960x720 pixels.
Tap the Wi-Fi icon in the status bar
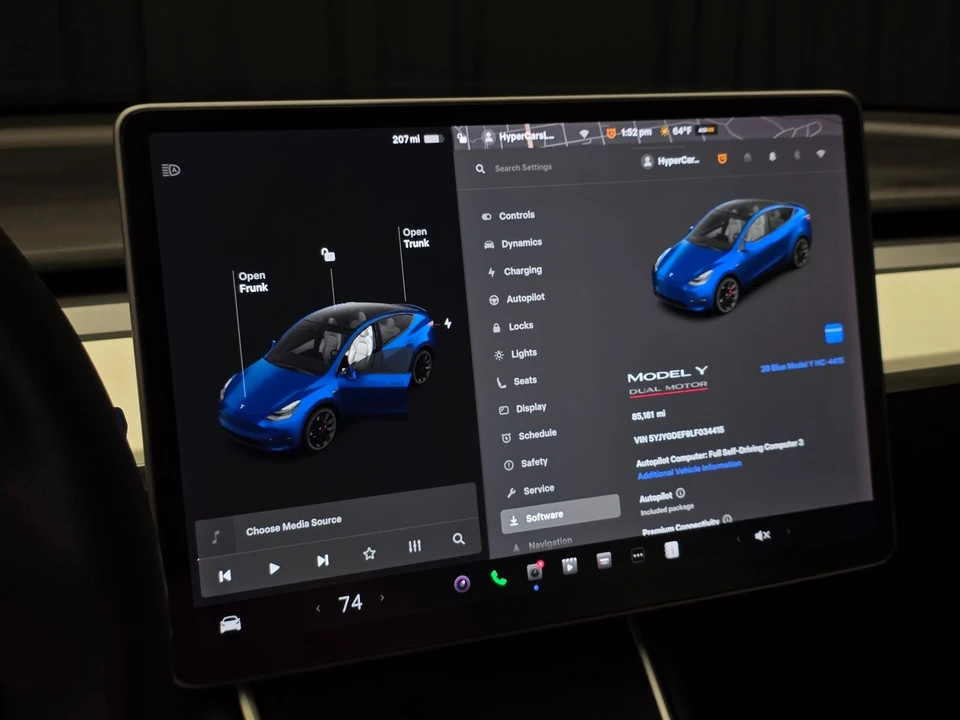pyautogui.click(x=584, y=134)
